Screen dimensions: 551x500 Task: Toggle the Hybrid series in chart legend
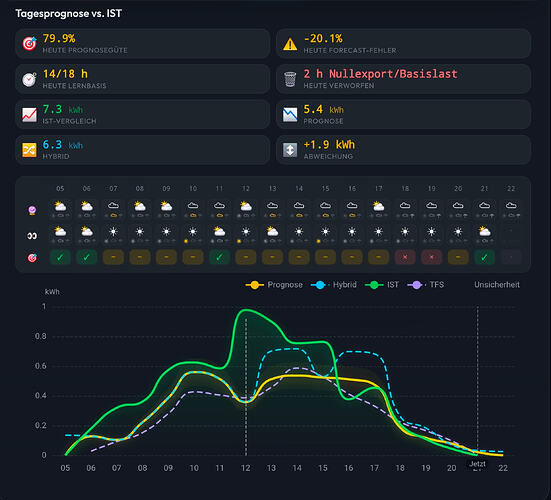point(334,285)
